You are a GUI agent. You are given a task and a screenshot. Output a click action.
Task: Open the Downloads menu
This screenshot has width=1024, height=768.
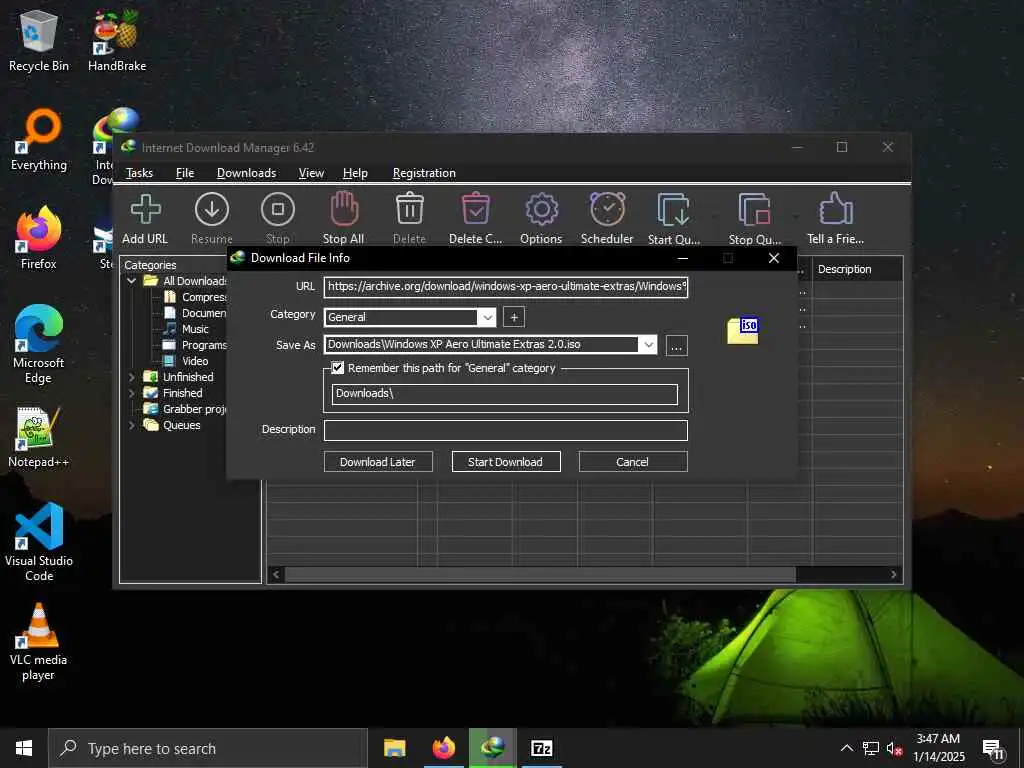246,173
